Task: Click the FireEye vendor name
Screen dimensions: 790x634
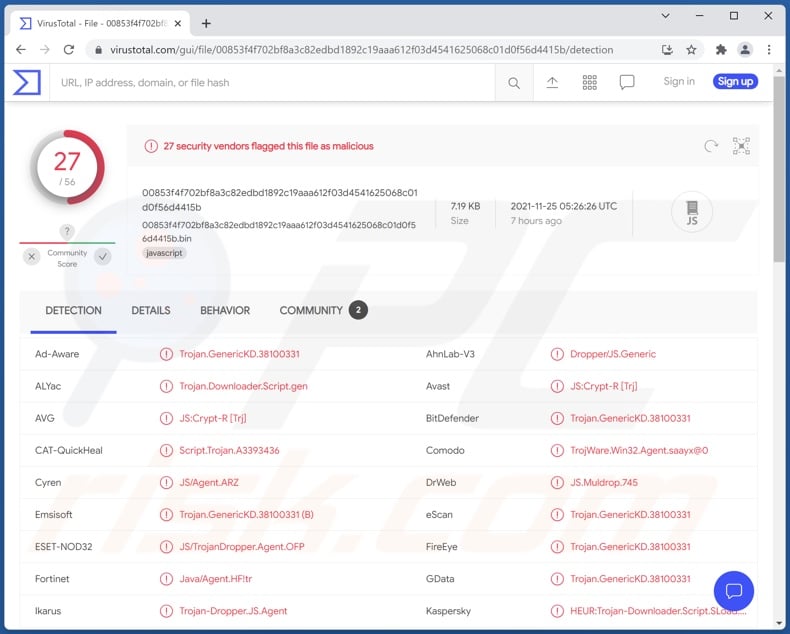Action: click(441, 547)
